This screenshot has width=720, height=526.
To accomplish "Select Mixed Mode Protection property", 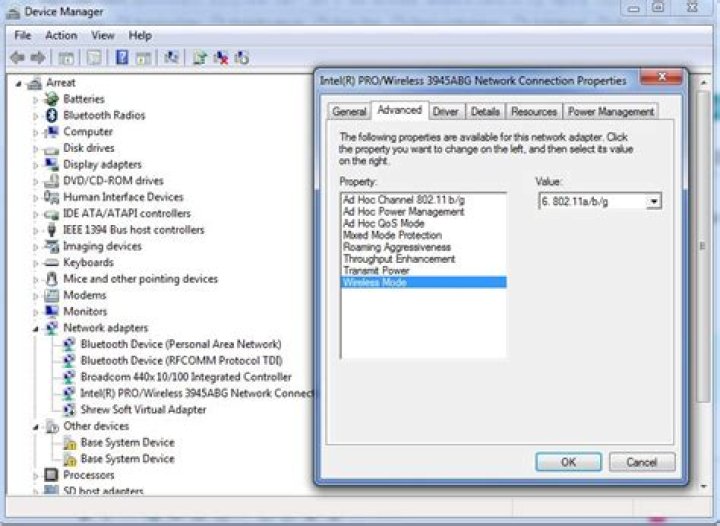I will point(423,235).
